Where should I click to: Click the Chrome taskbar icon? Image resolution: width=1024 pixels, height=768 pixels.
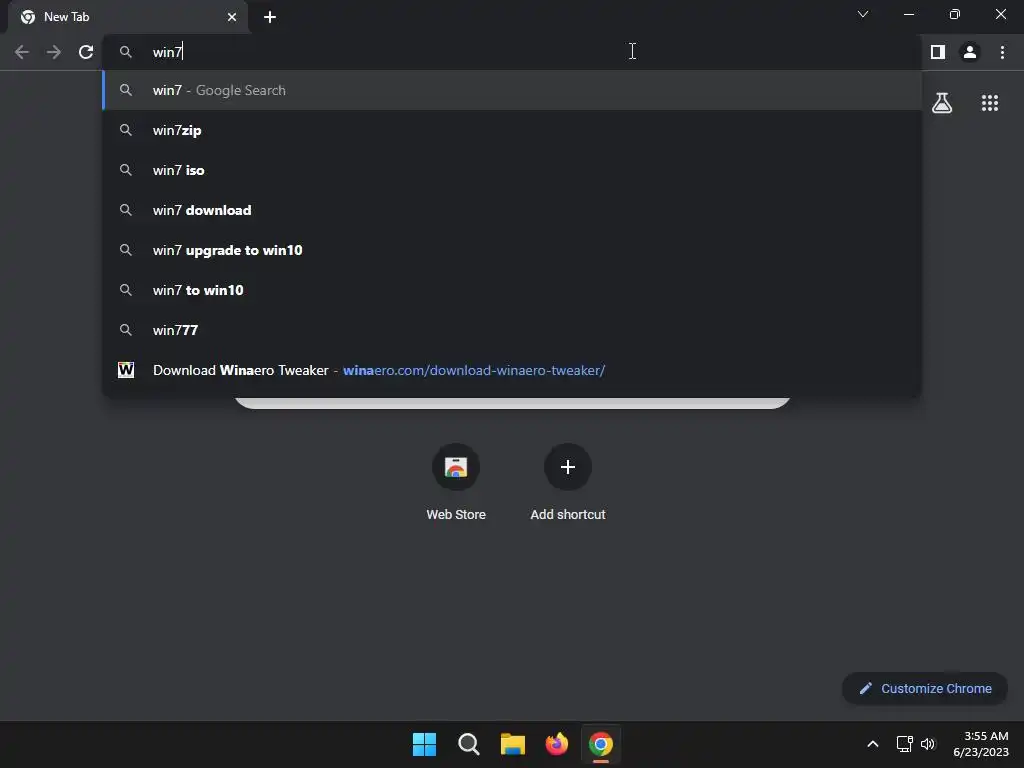click(x=601, y=744)
